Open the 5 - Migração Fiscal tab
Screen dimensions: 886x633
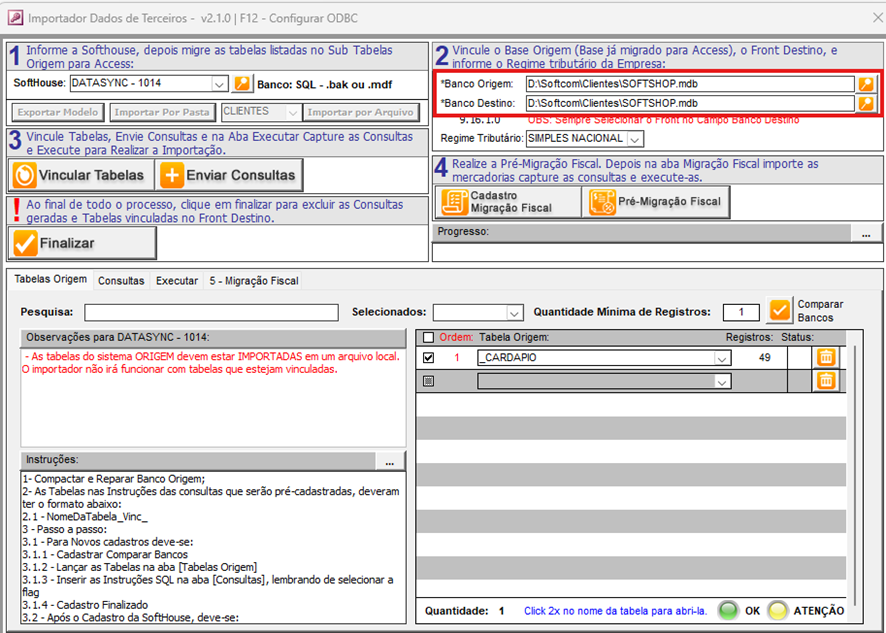tap(253, 281)
